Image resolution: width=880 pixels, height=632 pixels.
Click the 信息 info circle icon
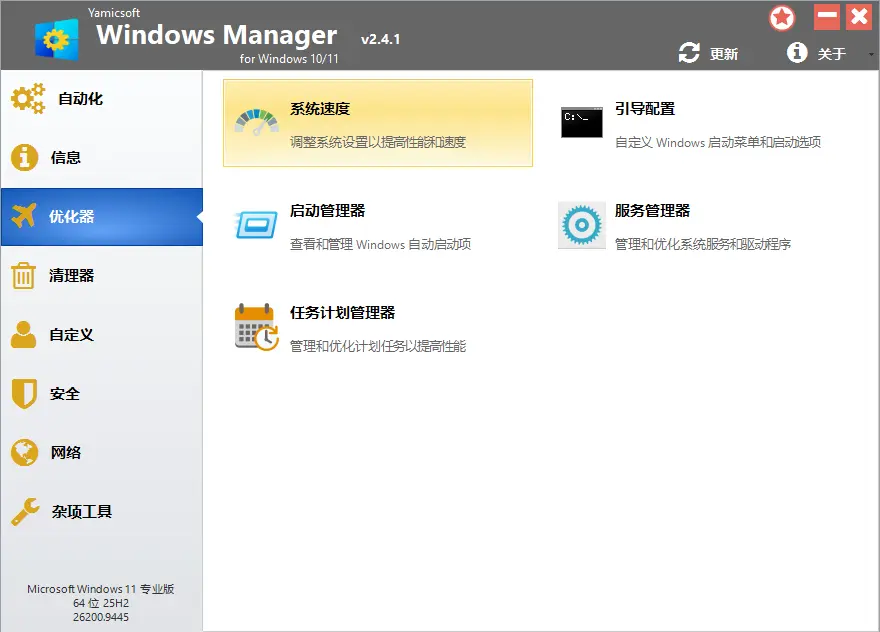coord(24,157)
